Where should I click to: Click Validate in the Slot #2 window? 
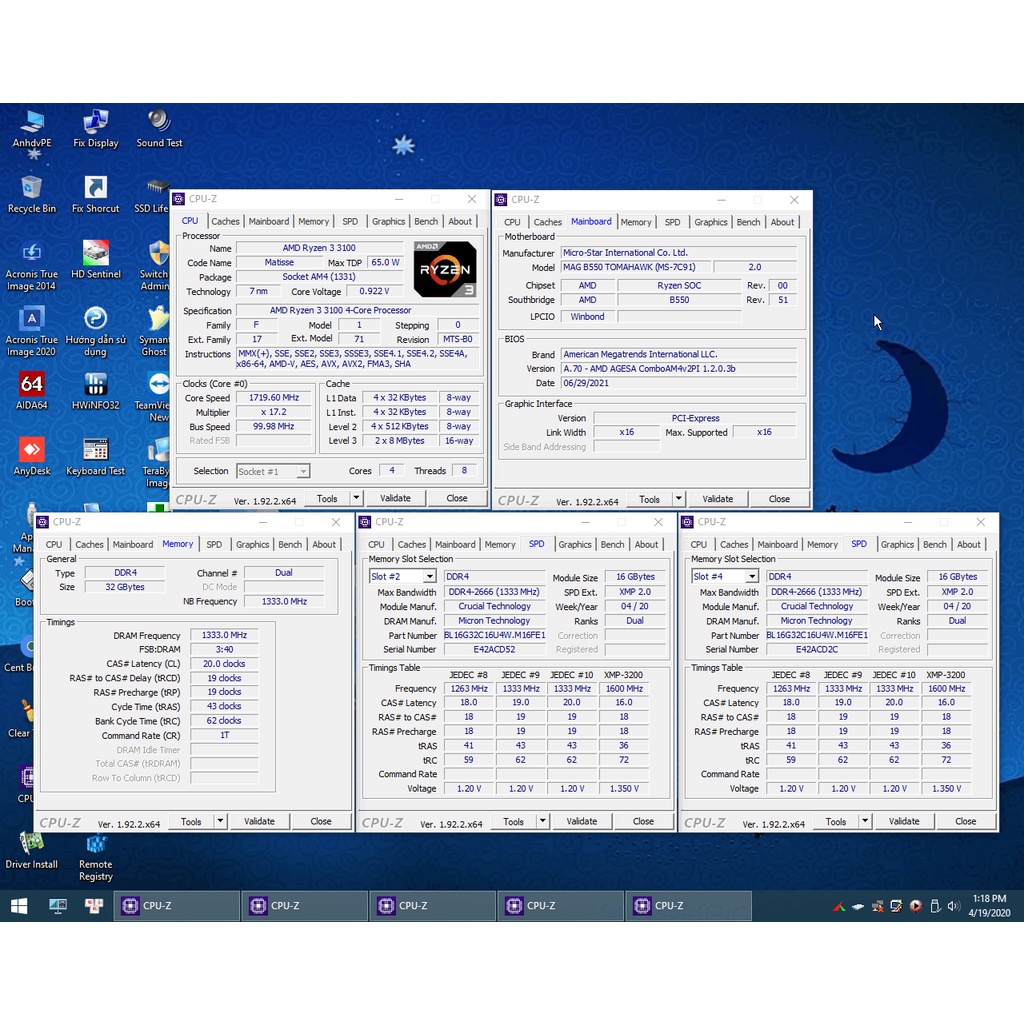[581, 822]
